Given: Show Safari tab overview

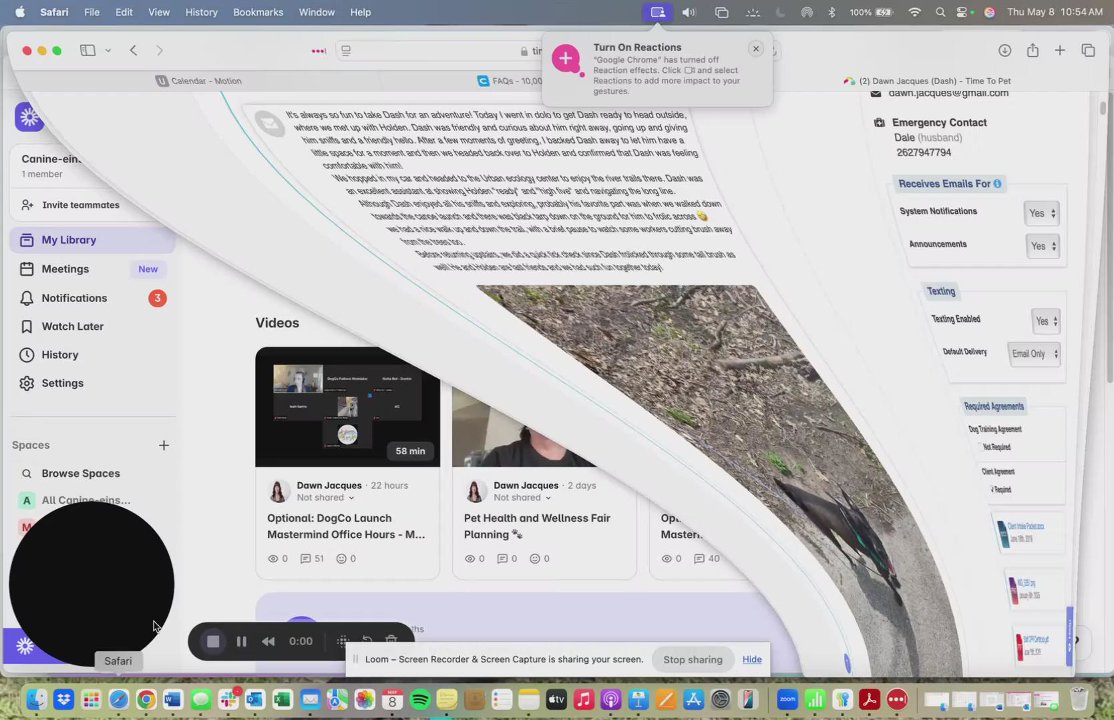Looking at the screenshot, I should pyautogui.click(x=1088, y=50).
